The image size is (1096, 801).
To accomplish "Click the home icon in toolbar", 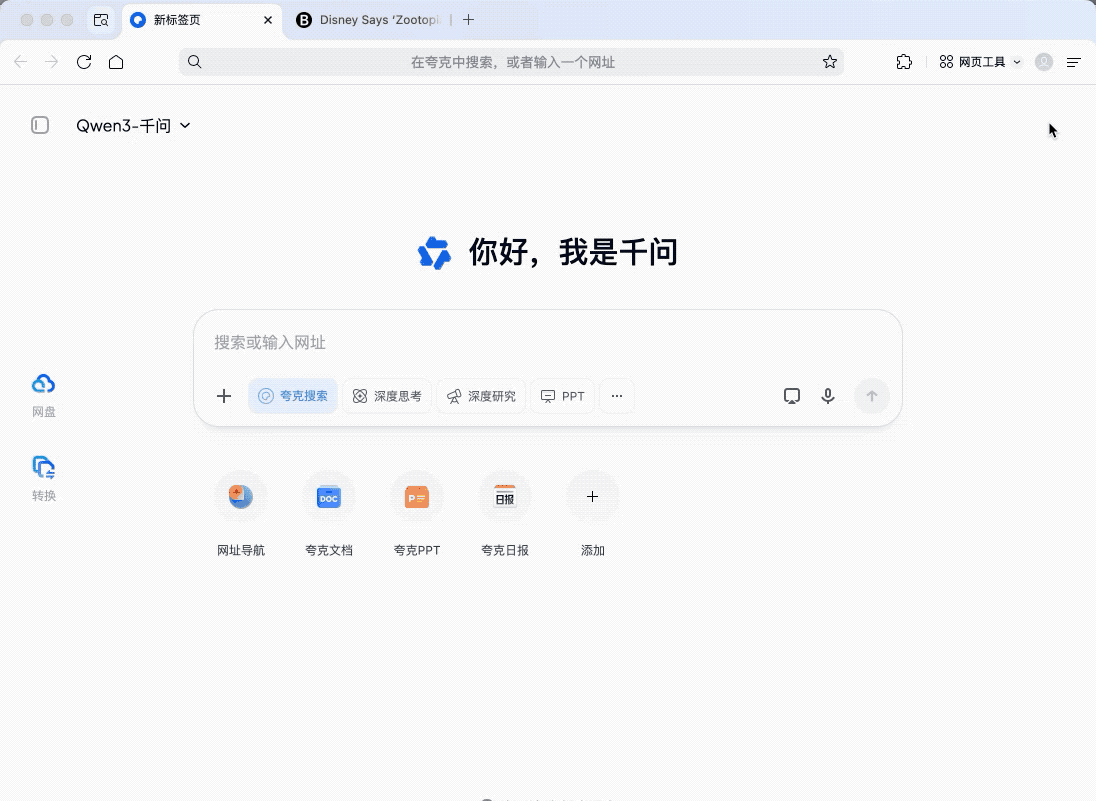I will pos(116,62).
